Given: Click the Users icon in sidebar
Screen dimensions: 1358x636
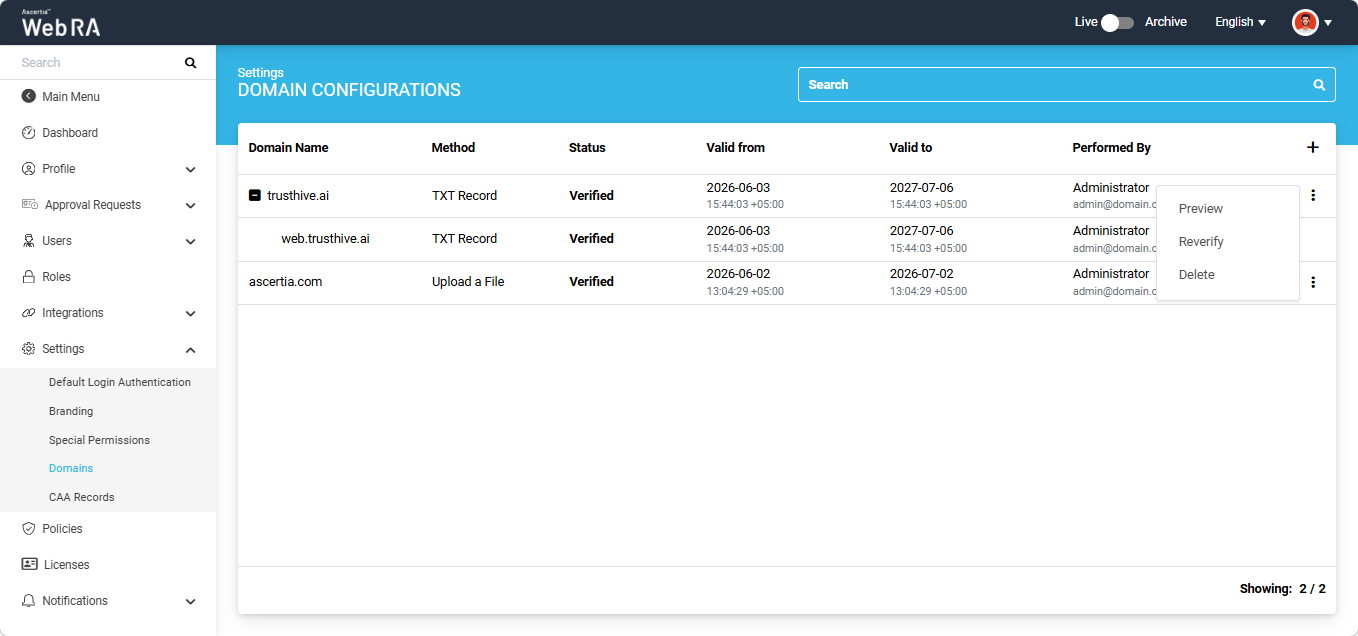Looking at the screenshot, I should point(29,240).
